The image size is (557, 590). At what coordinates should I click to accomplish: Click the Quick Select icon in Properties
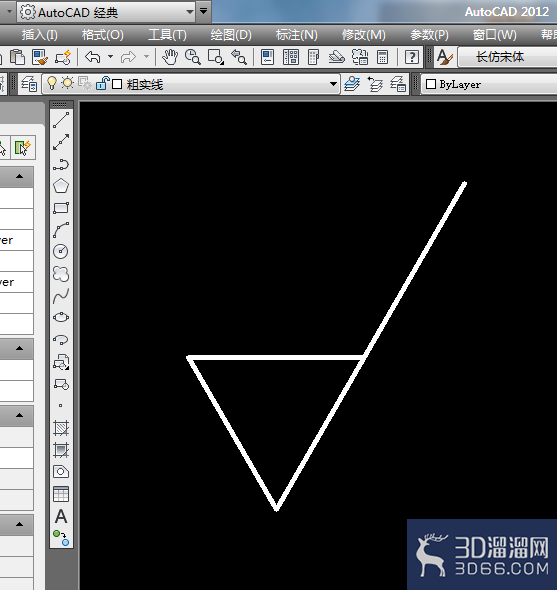(x=23, y=147)
